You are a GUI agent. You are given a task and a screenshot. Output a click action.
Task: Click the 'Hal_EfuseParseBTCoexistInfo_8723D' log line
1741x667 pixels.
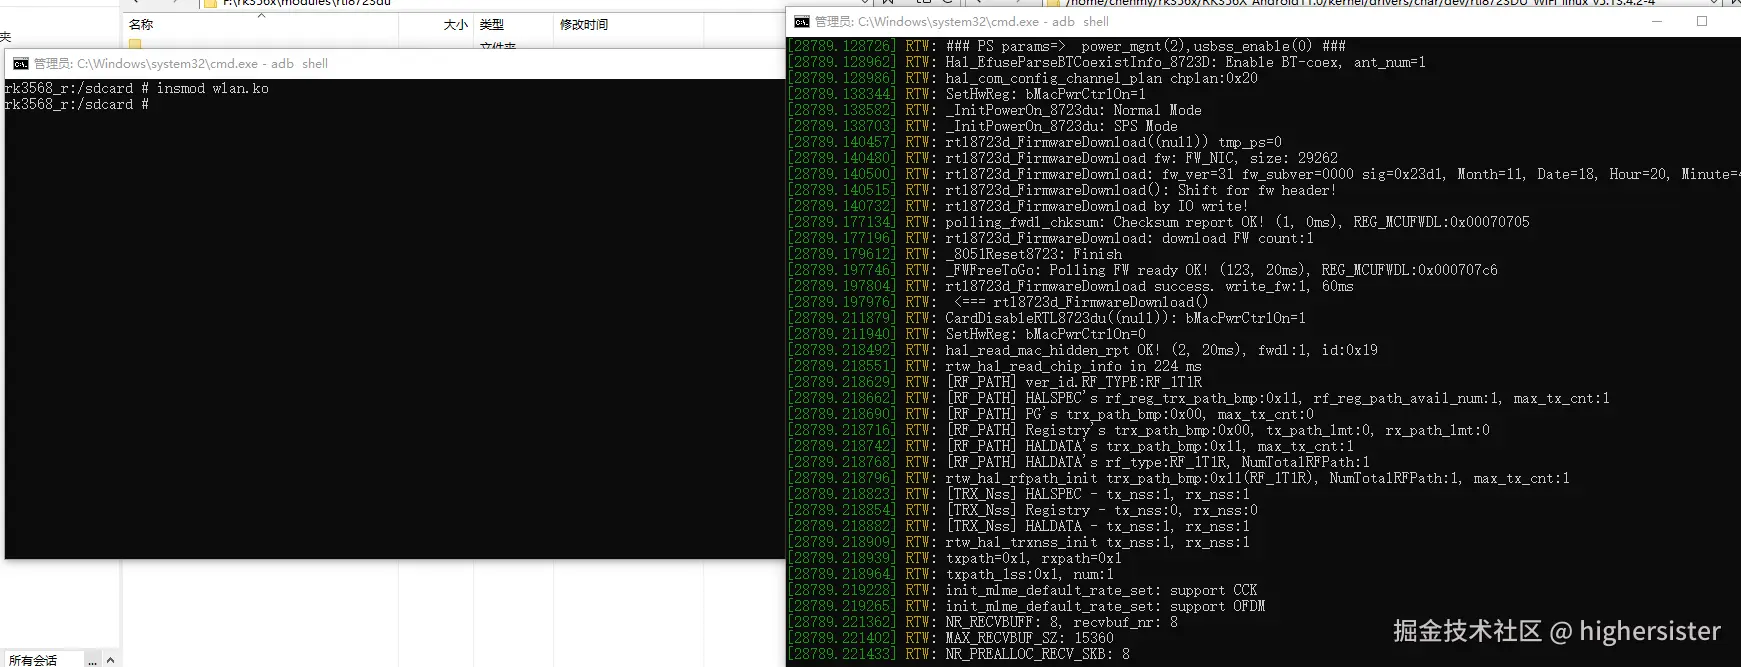[1107, 62]
